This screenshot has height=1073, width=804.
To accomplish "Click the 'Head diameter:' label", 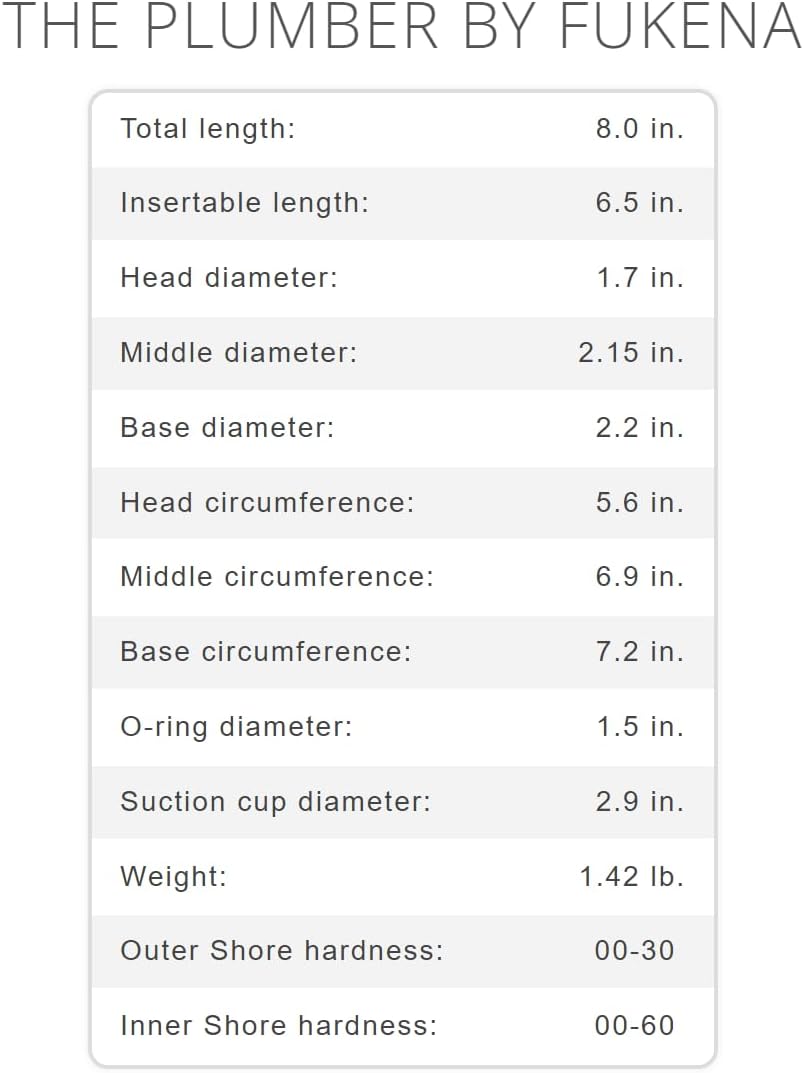I will [x=229, y=278].
